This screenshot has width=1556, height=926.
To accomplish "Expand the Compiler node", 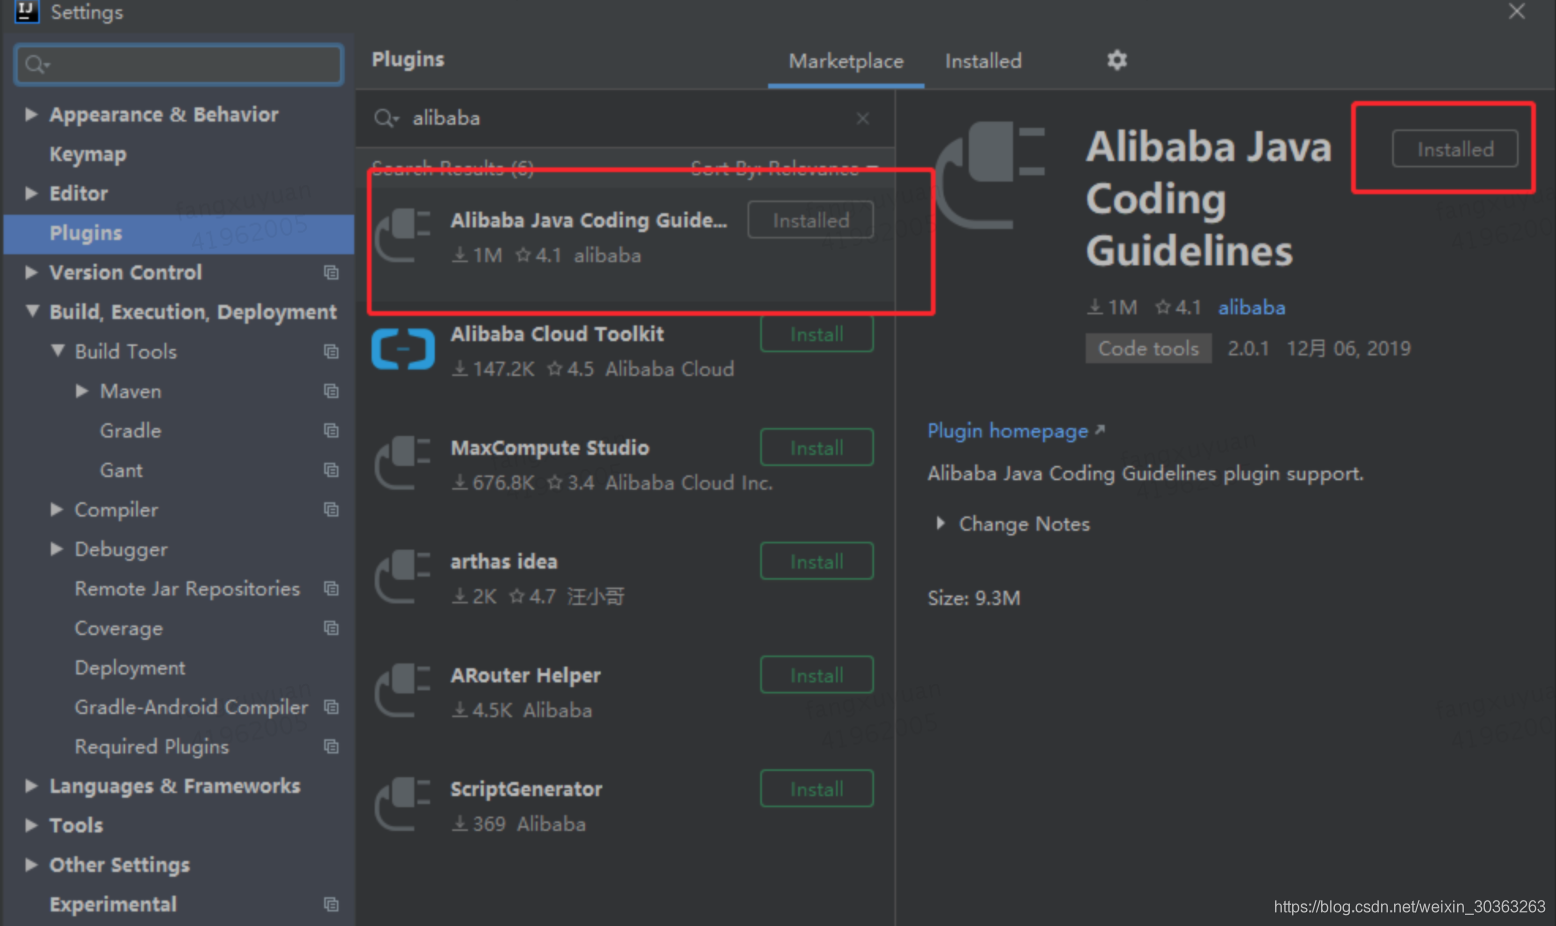I will click(x=57, y=509).
